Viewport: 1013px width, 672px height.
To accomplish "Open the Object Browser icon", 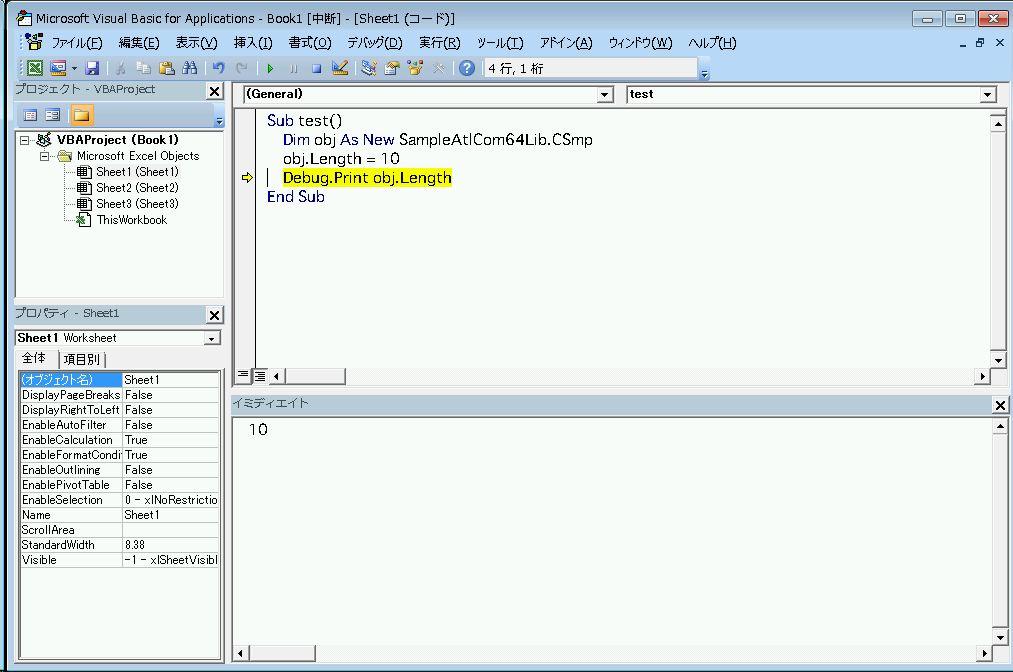I will tap(414, 68).
